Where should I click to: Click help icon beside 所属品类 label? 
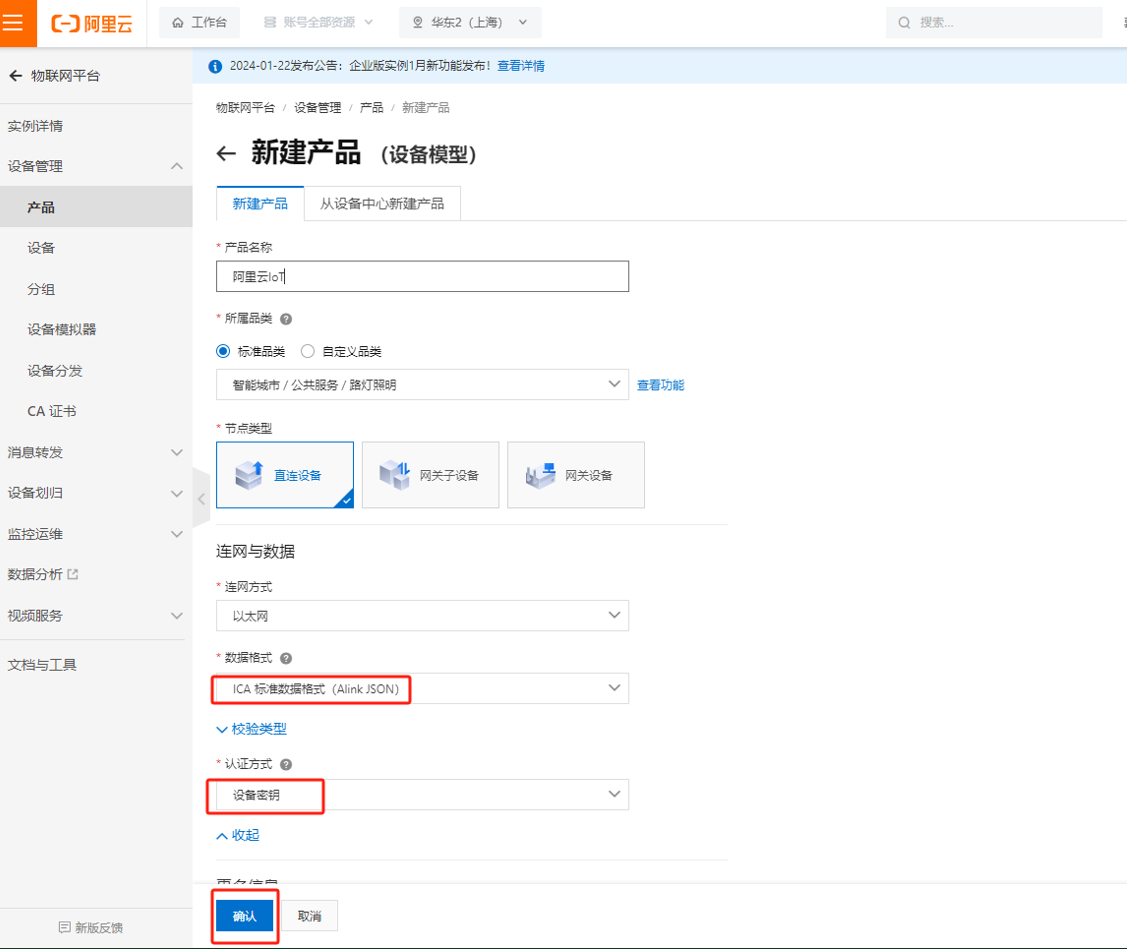(286, 319)
